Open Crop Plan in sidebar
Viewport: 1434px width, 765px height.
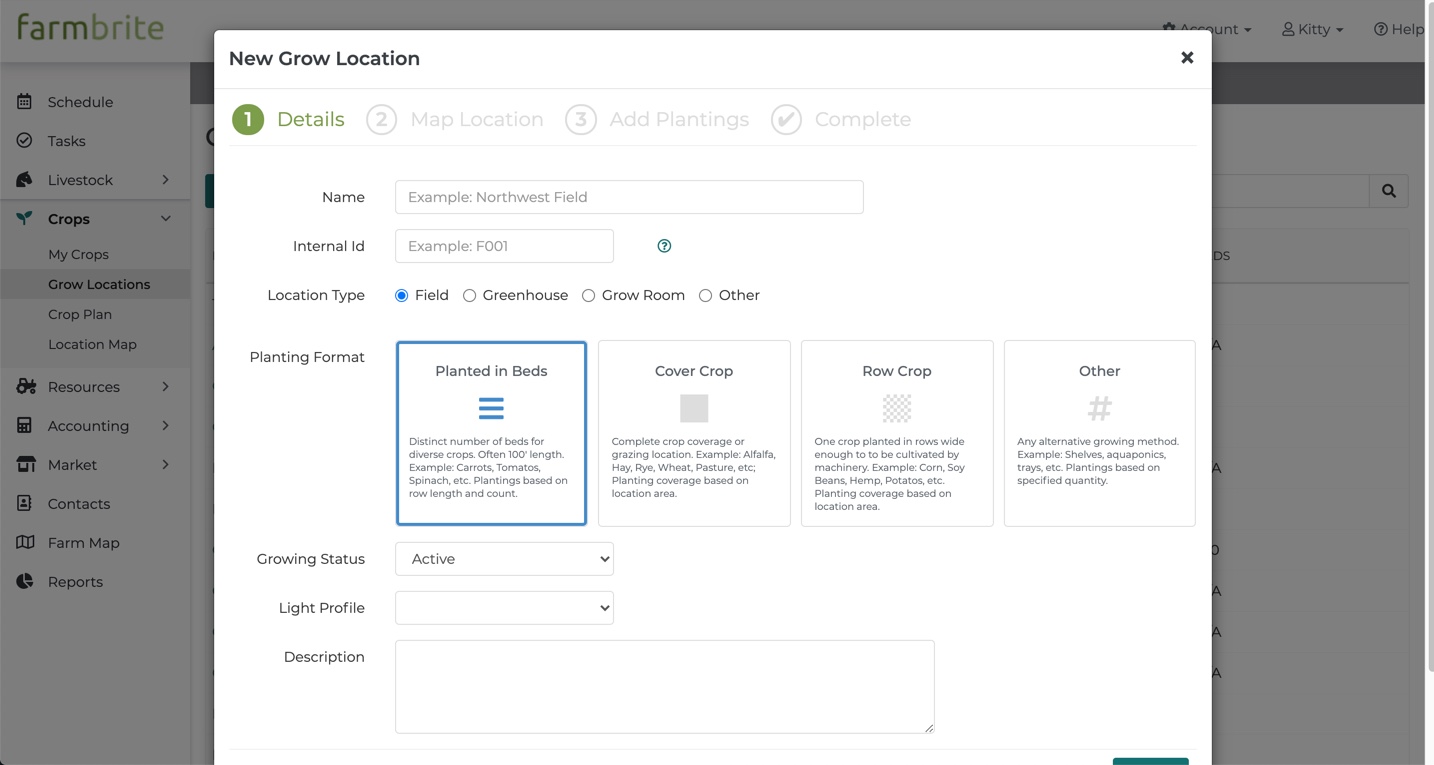point(80,314)
